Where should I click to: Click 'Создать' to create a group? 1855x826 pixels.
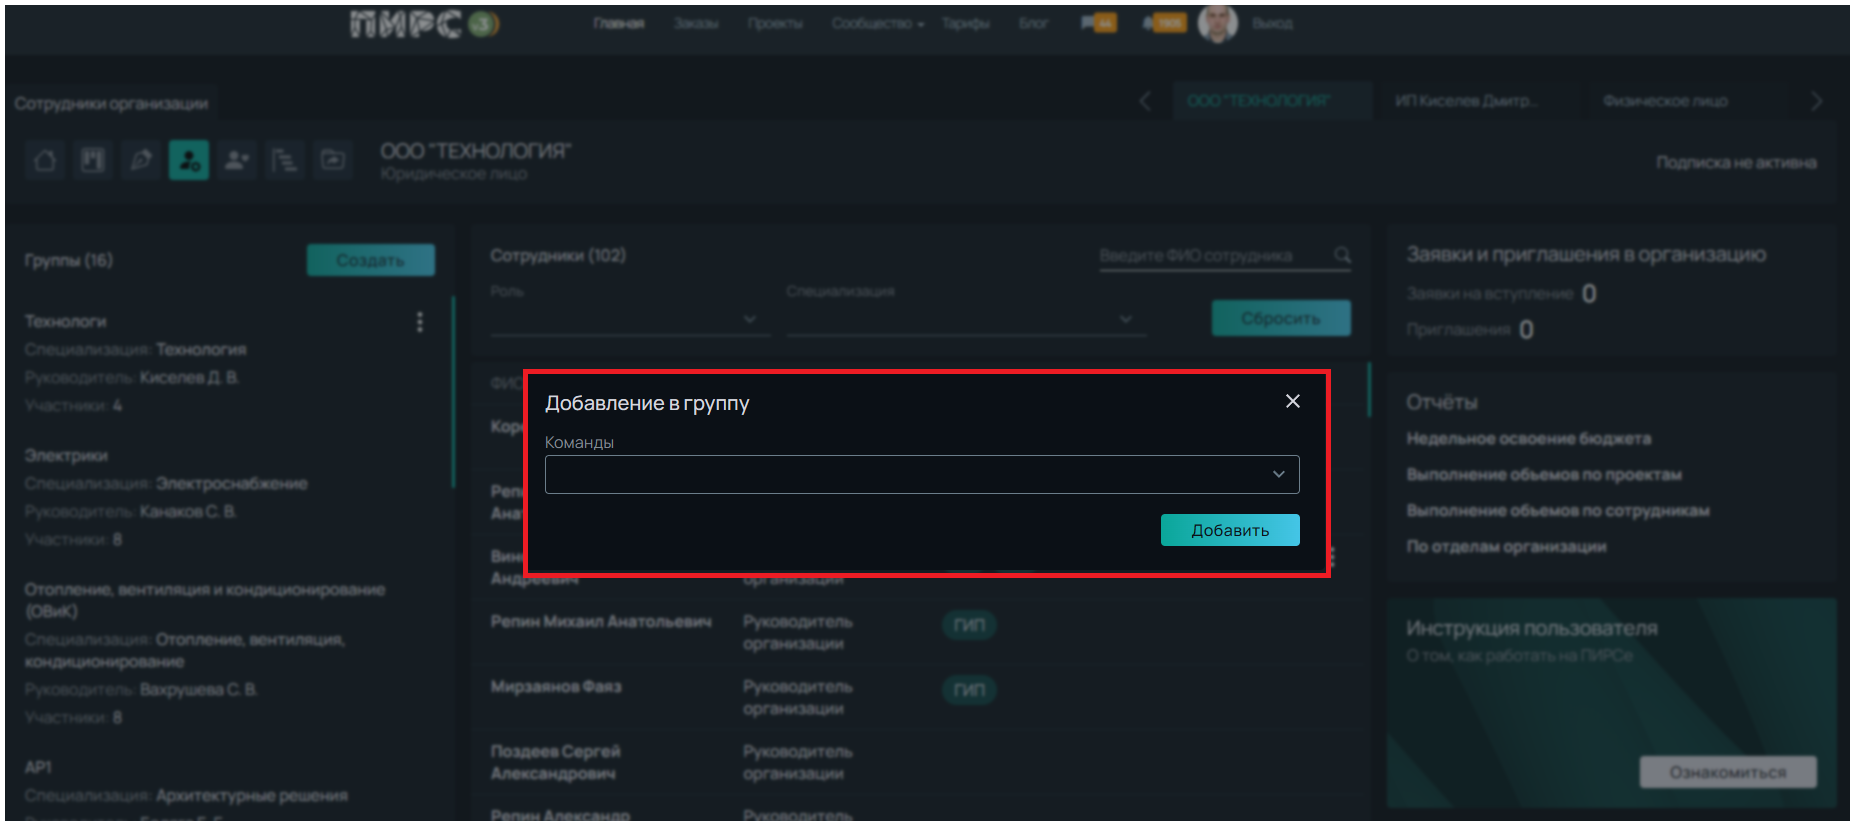point(370,260)
